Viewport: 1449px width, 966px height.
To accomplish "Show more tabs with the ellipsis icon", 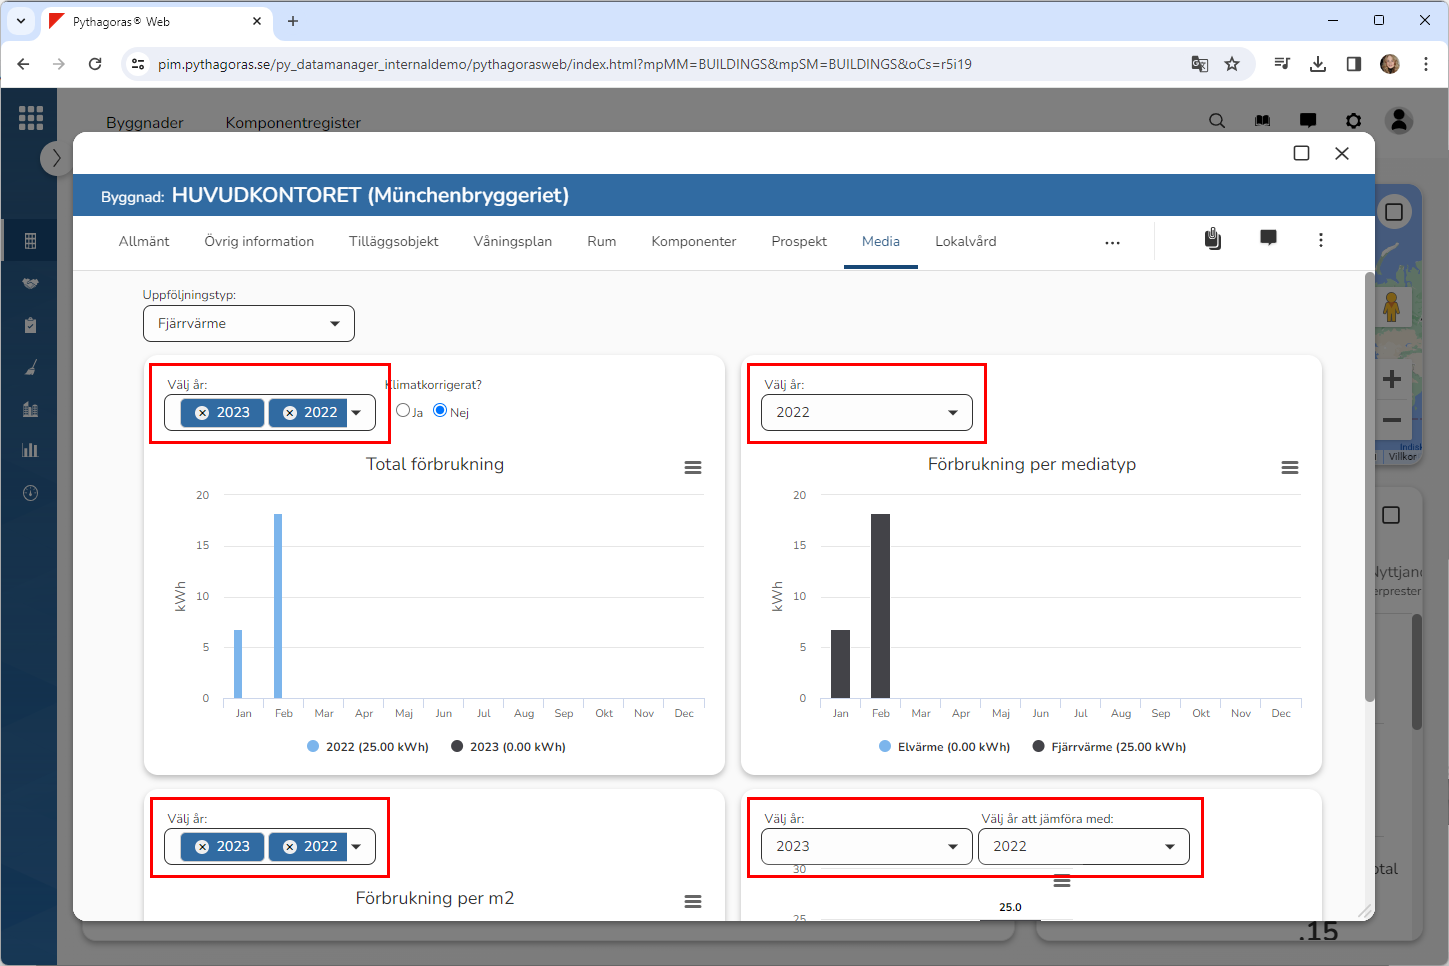I will 1112,243.
